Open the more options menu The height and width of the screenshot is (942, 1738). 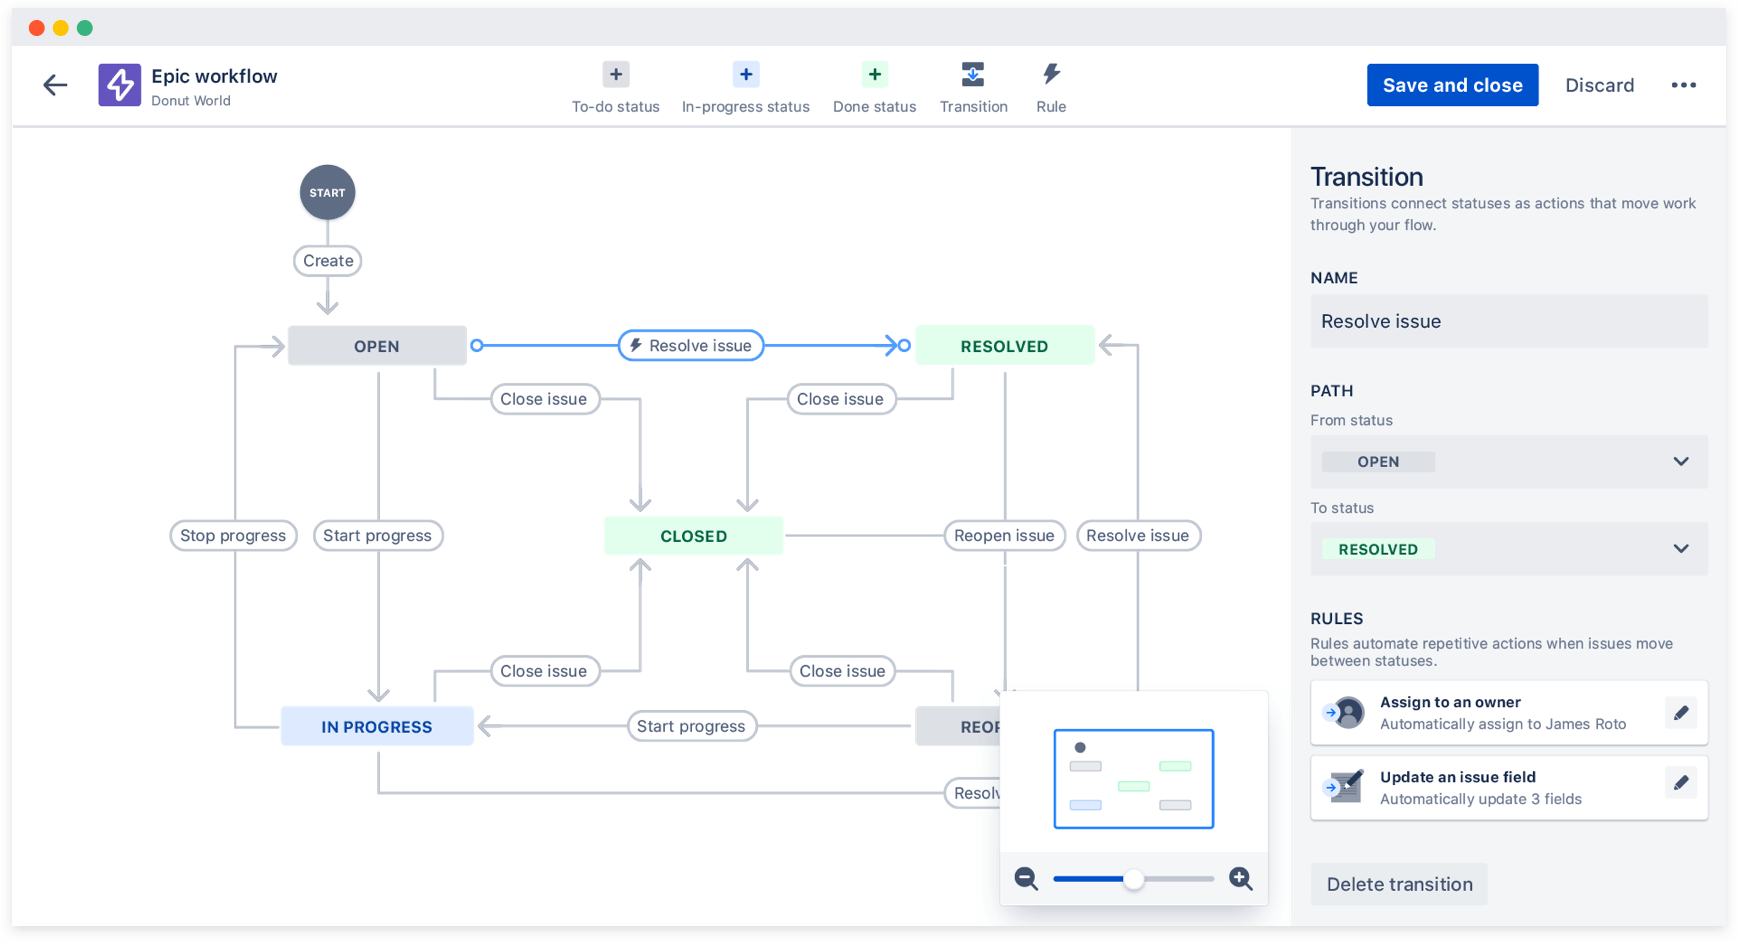[x=1684, y=85]
